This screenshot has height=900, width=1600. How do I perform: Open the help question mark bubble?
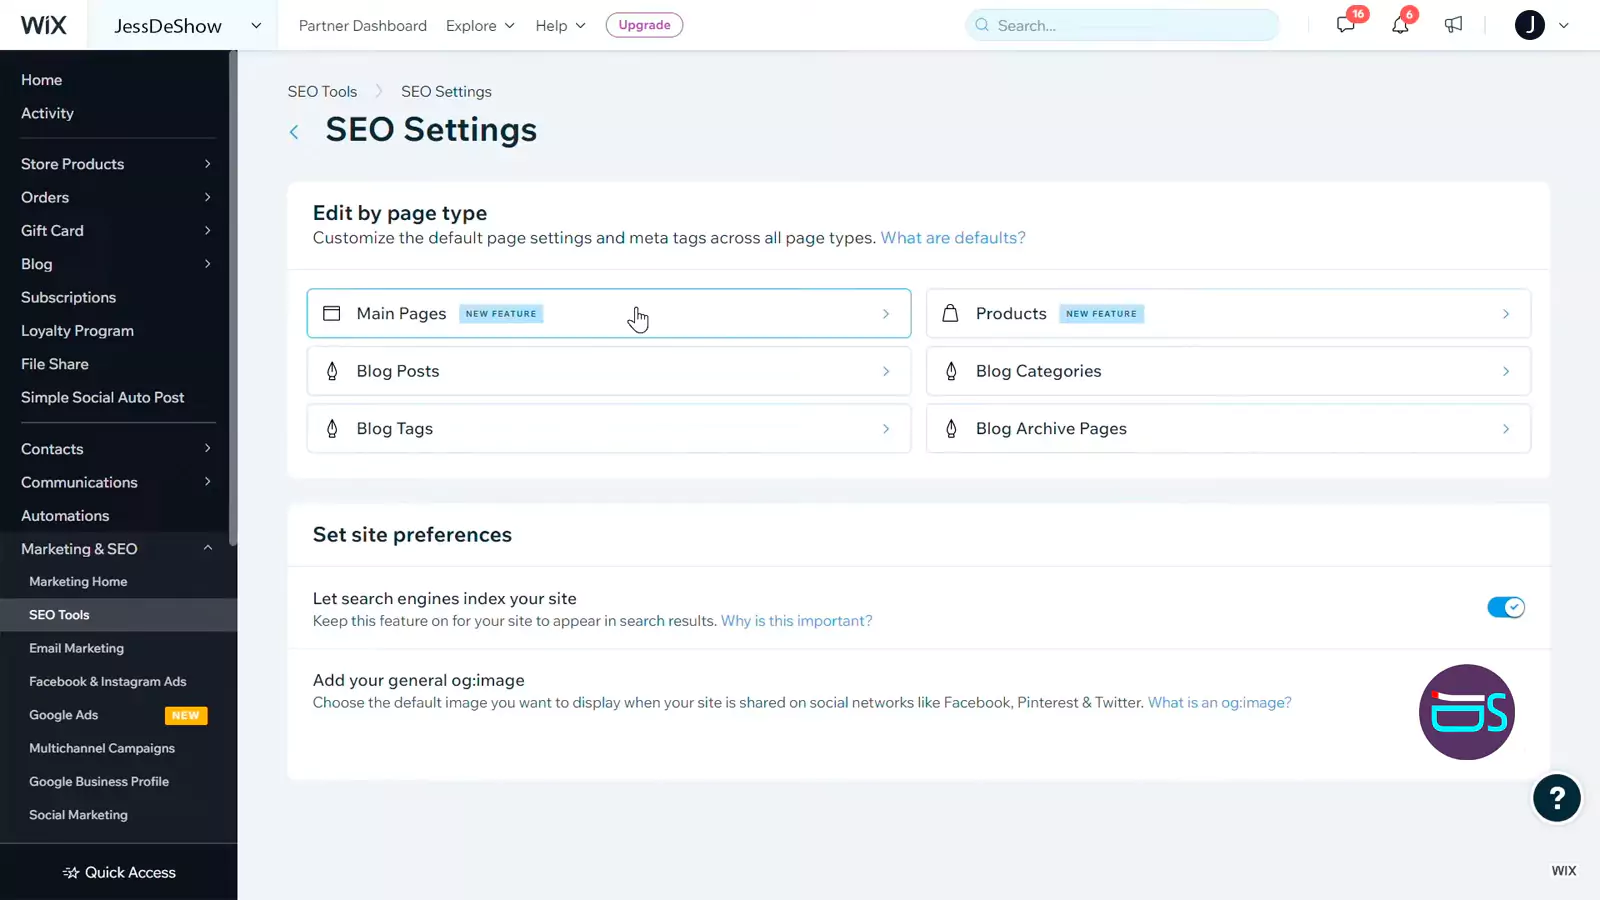pos(1557,798)
